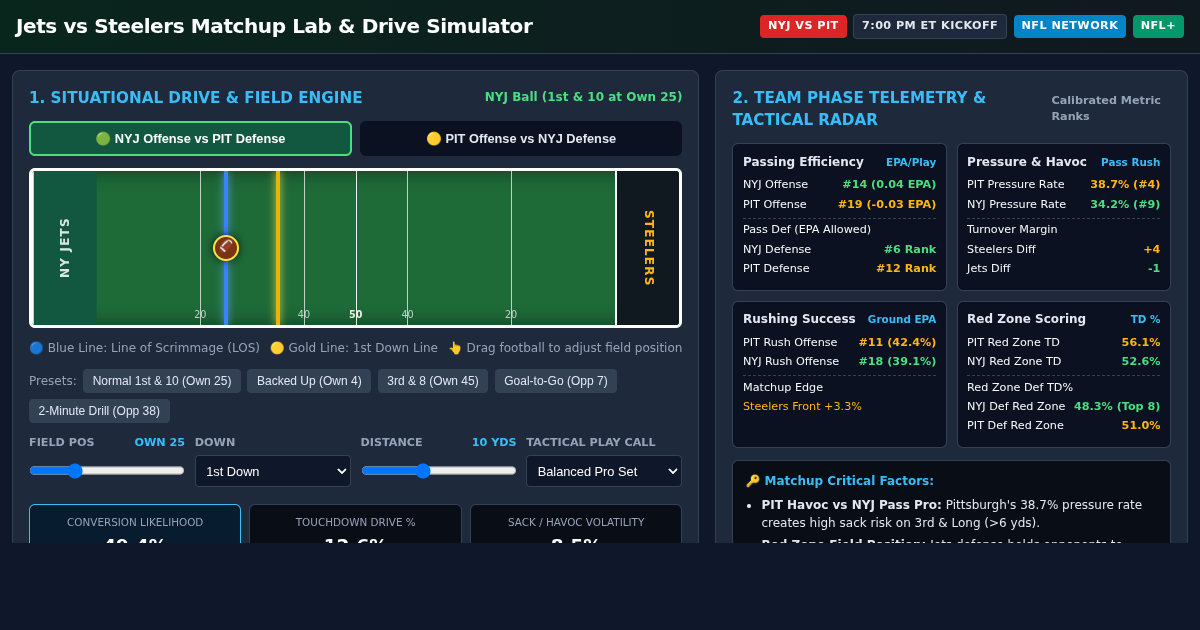Click 'NYJ Ball (1st & 10 at Own 25)' status

point(583,97)
